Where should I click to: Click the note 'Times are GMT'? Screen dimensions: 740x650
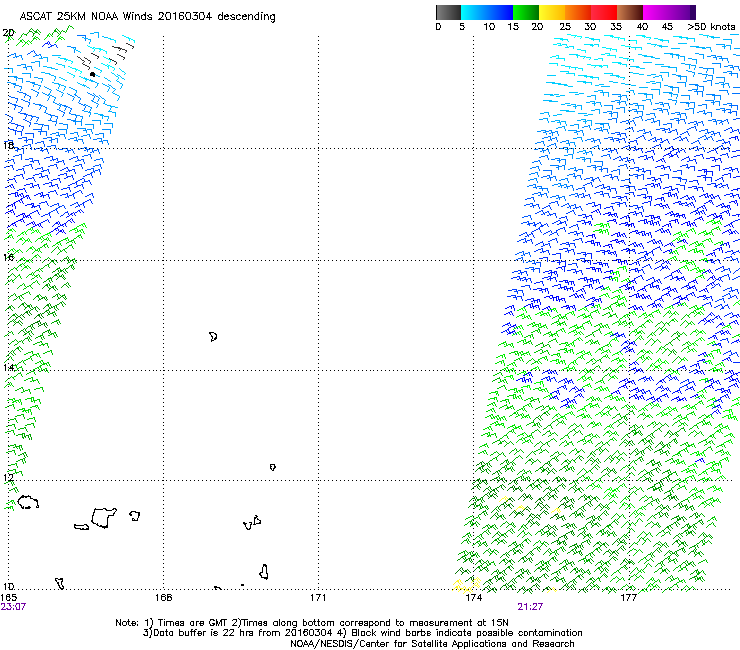193,623
